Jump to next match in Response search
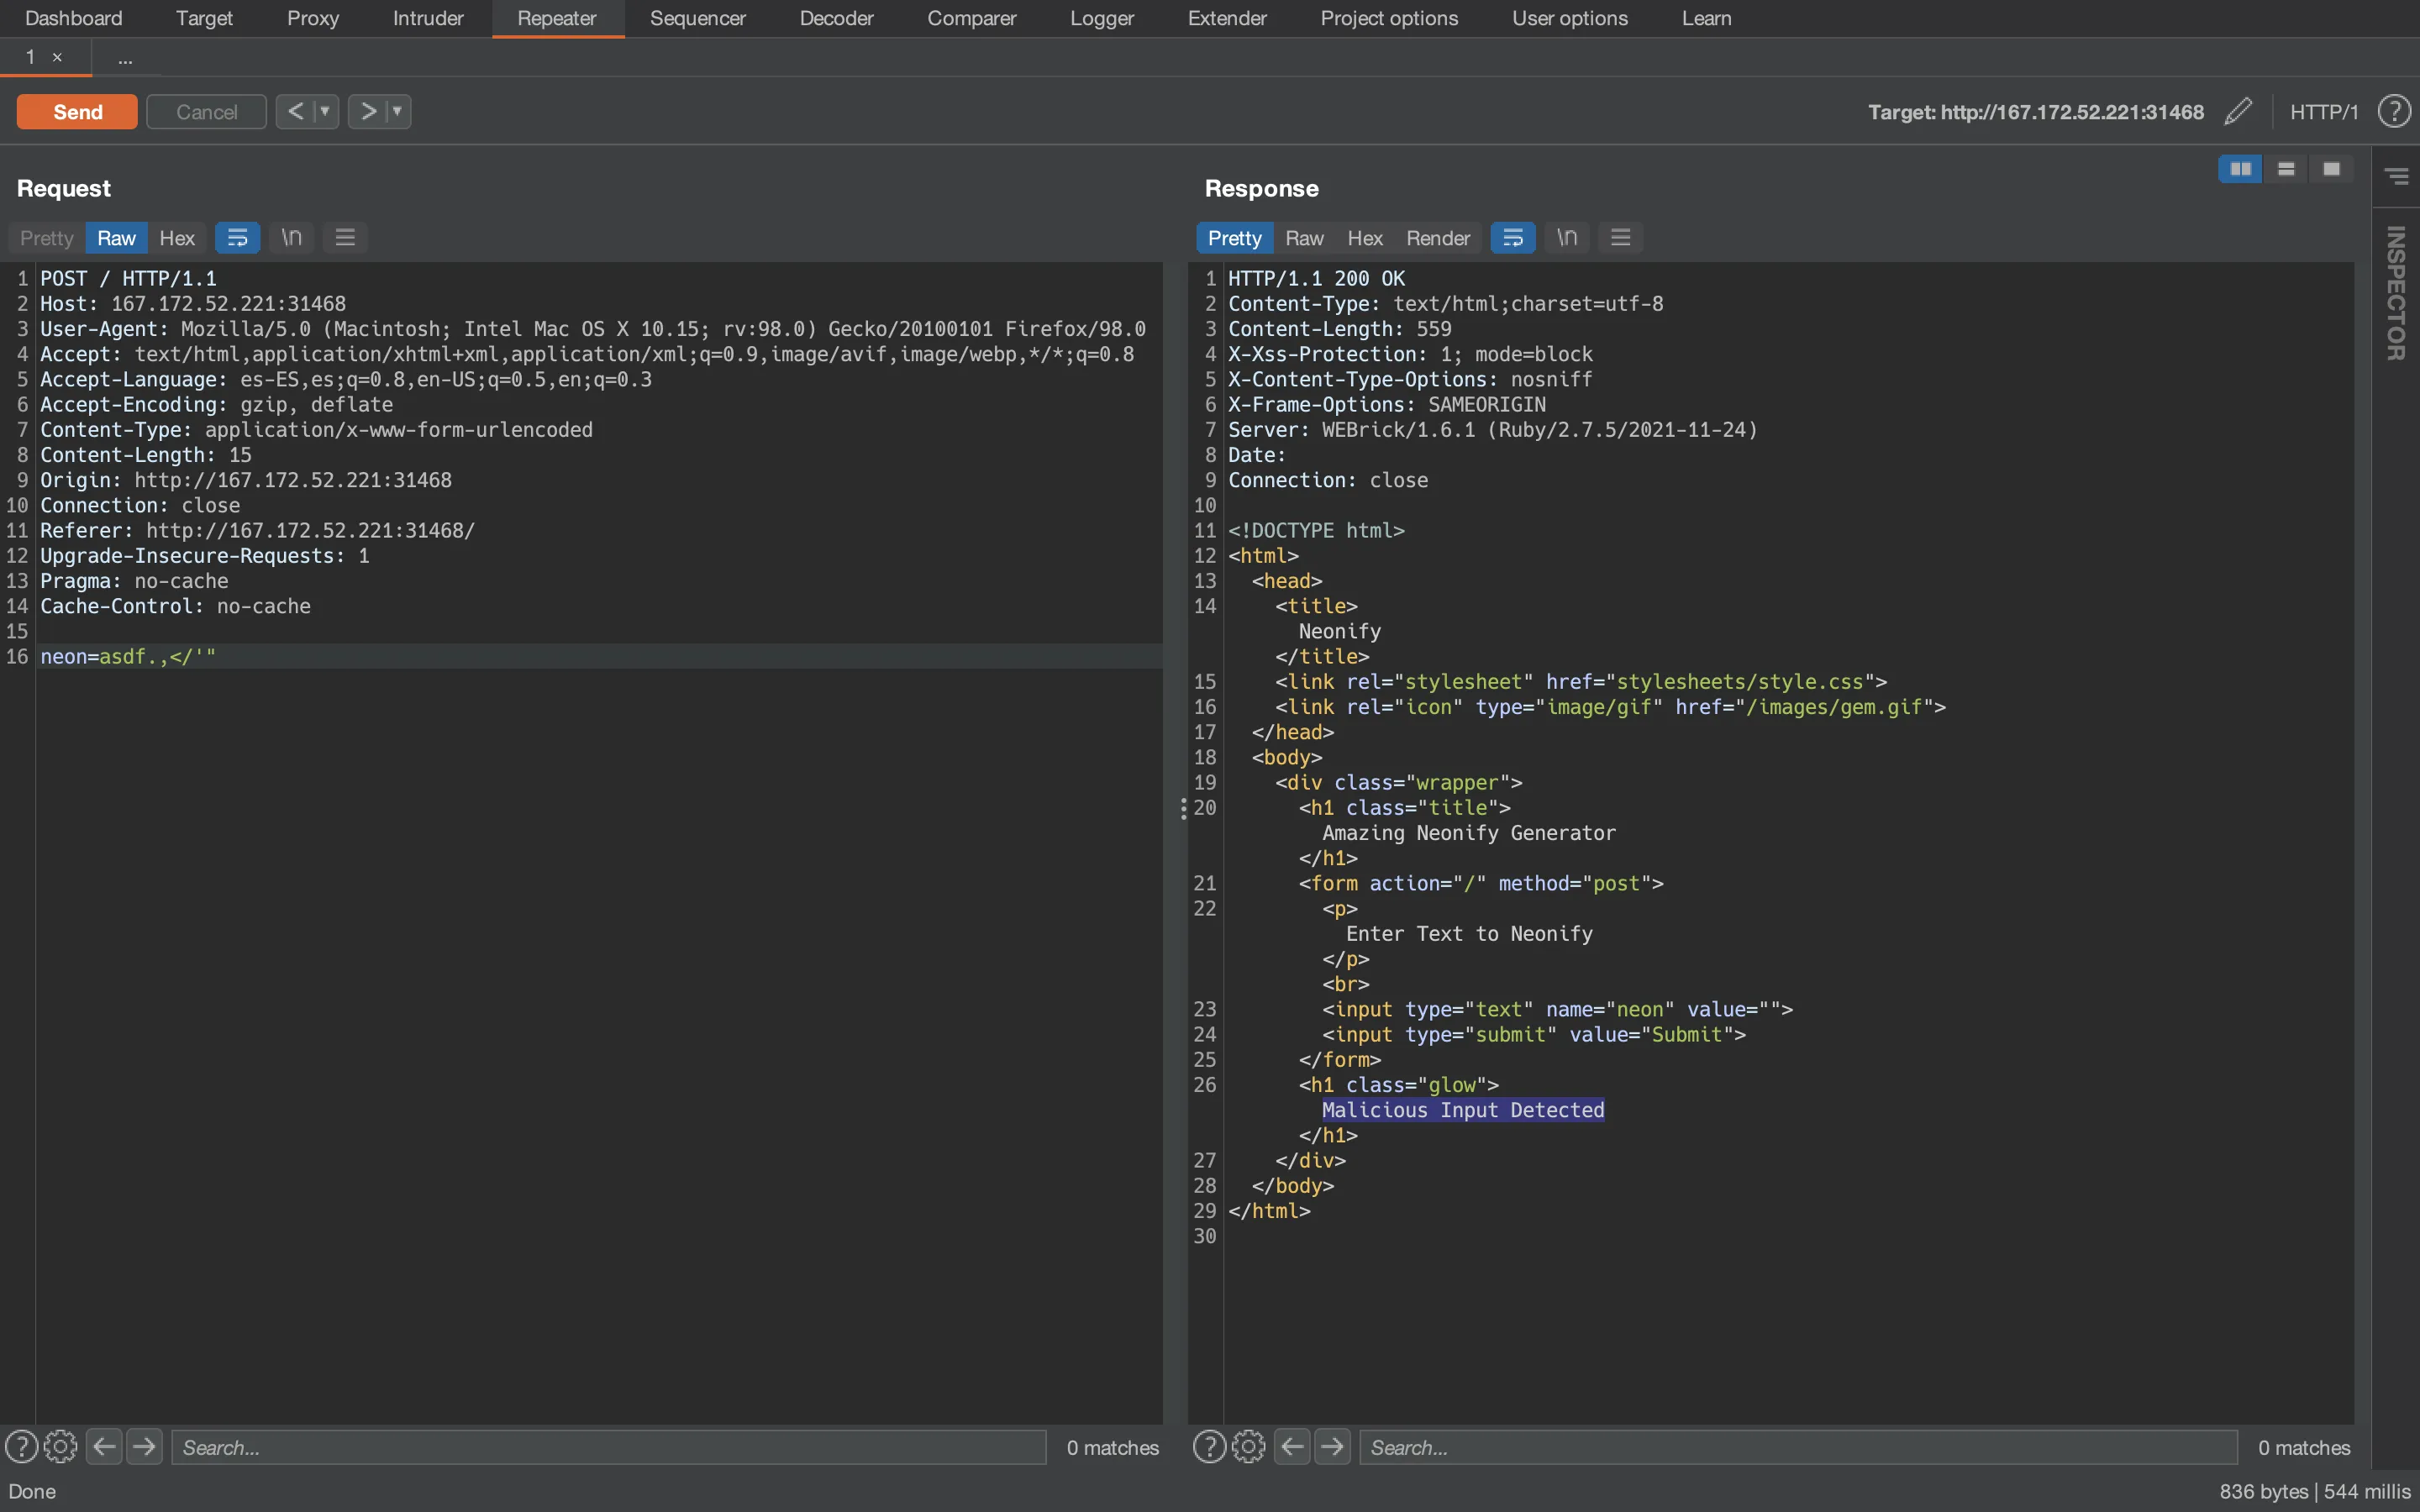This screenshot has height=1512, width=2420. pos(1332,1447)
